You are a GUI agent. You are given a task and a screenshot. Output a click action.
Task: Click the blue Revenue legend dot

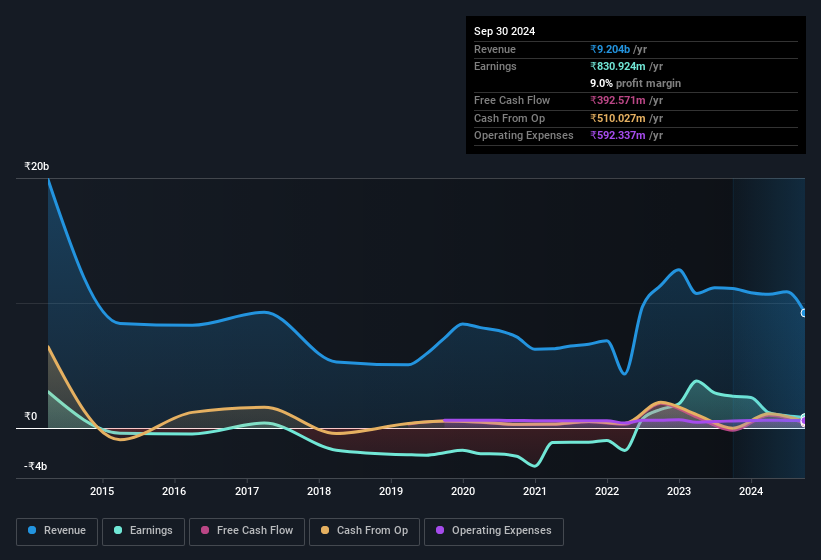coord(32,530)
